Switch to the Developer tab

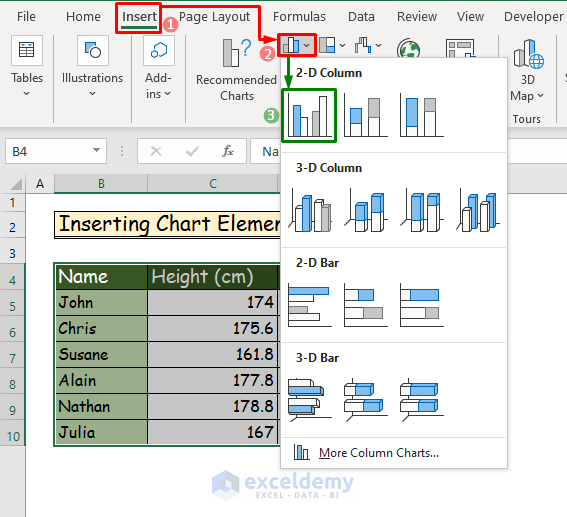tap(534, 17)
